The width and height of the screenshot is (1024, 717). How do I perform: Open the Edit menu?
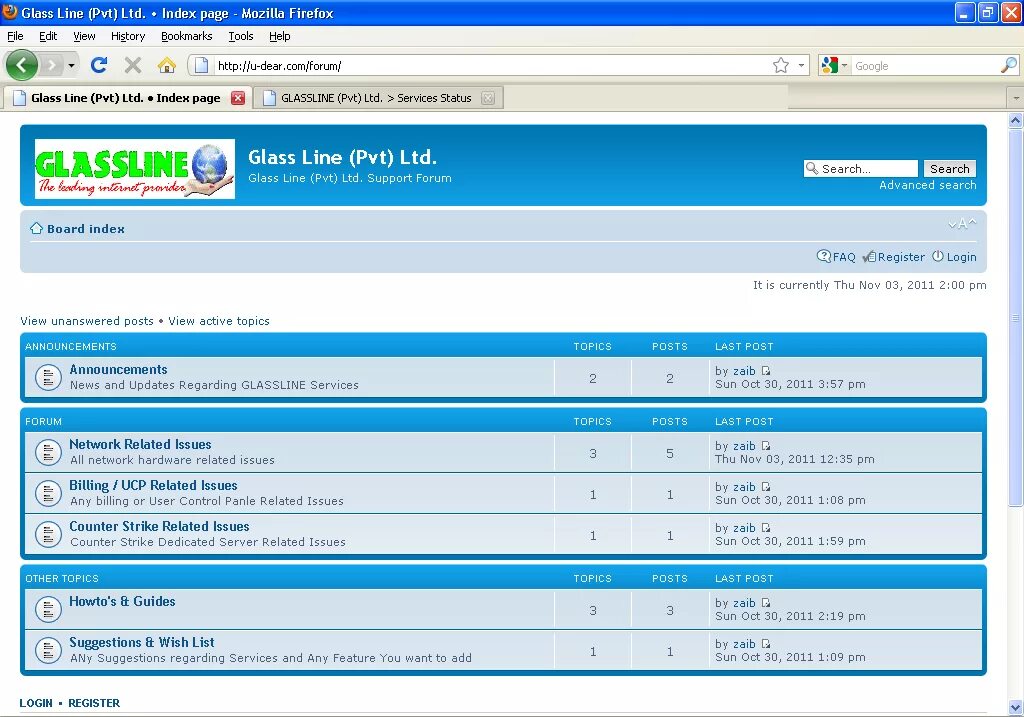(48, 36)
